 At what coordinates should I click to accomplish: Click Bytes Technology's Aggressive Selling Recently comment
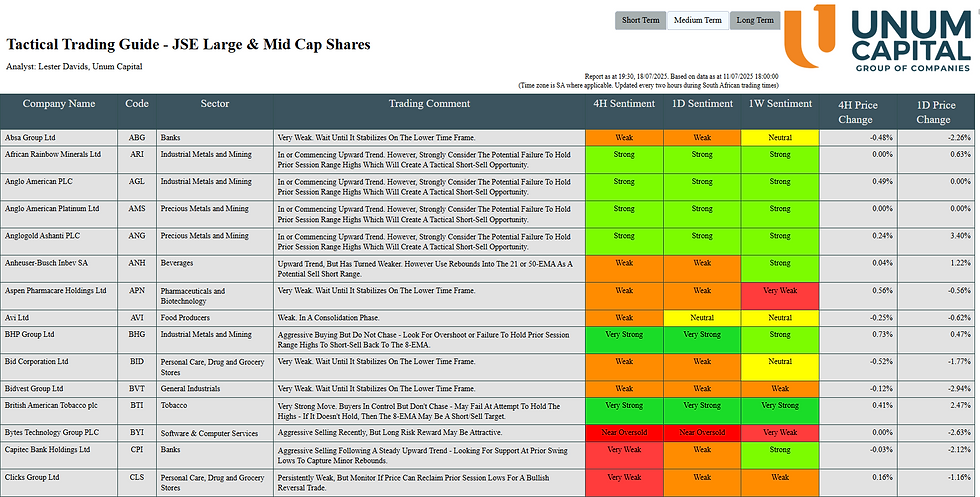390,433
